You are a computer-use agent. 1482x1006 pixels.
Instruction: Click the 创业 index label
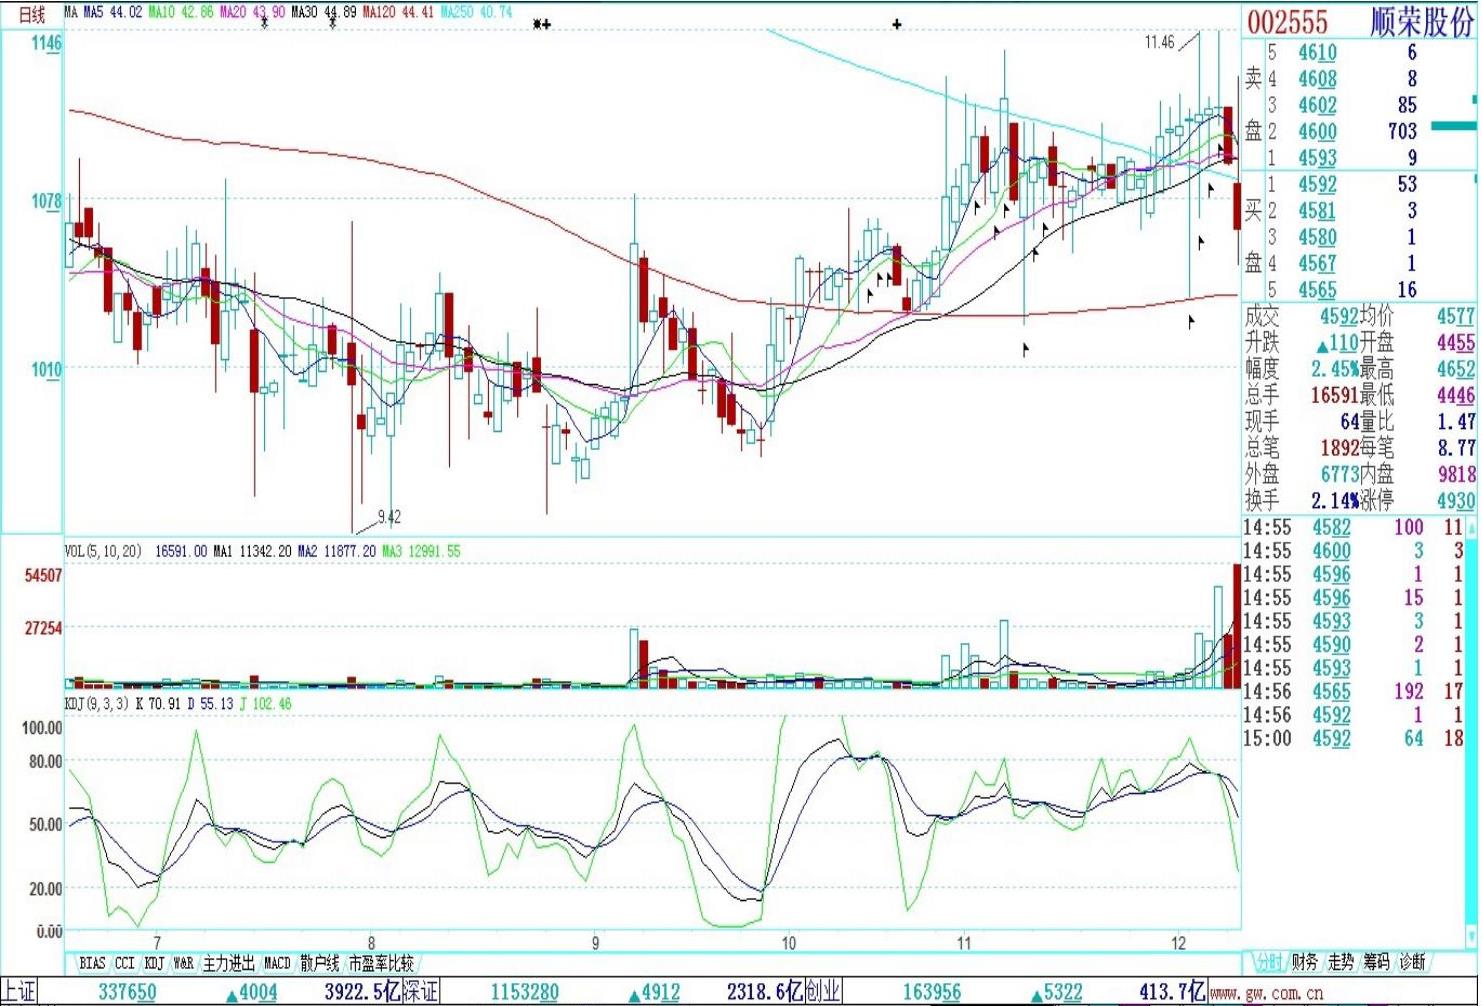[824, 992]
